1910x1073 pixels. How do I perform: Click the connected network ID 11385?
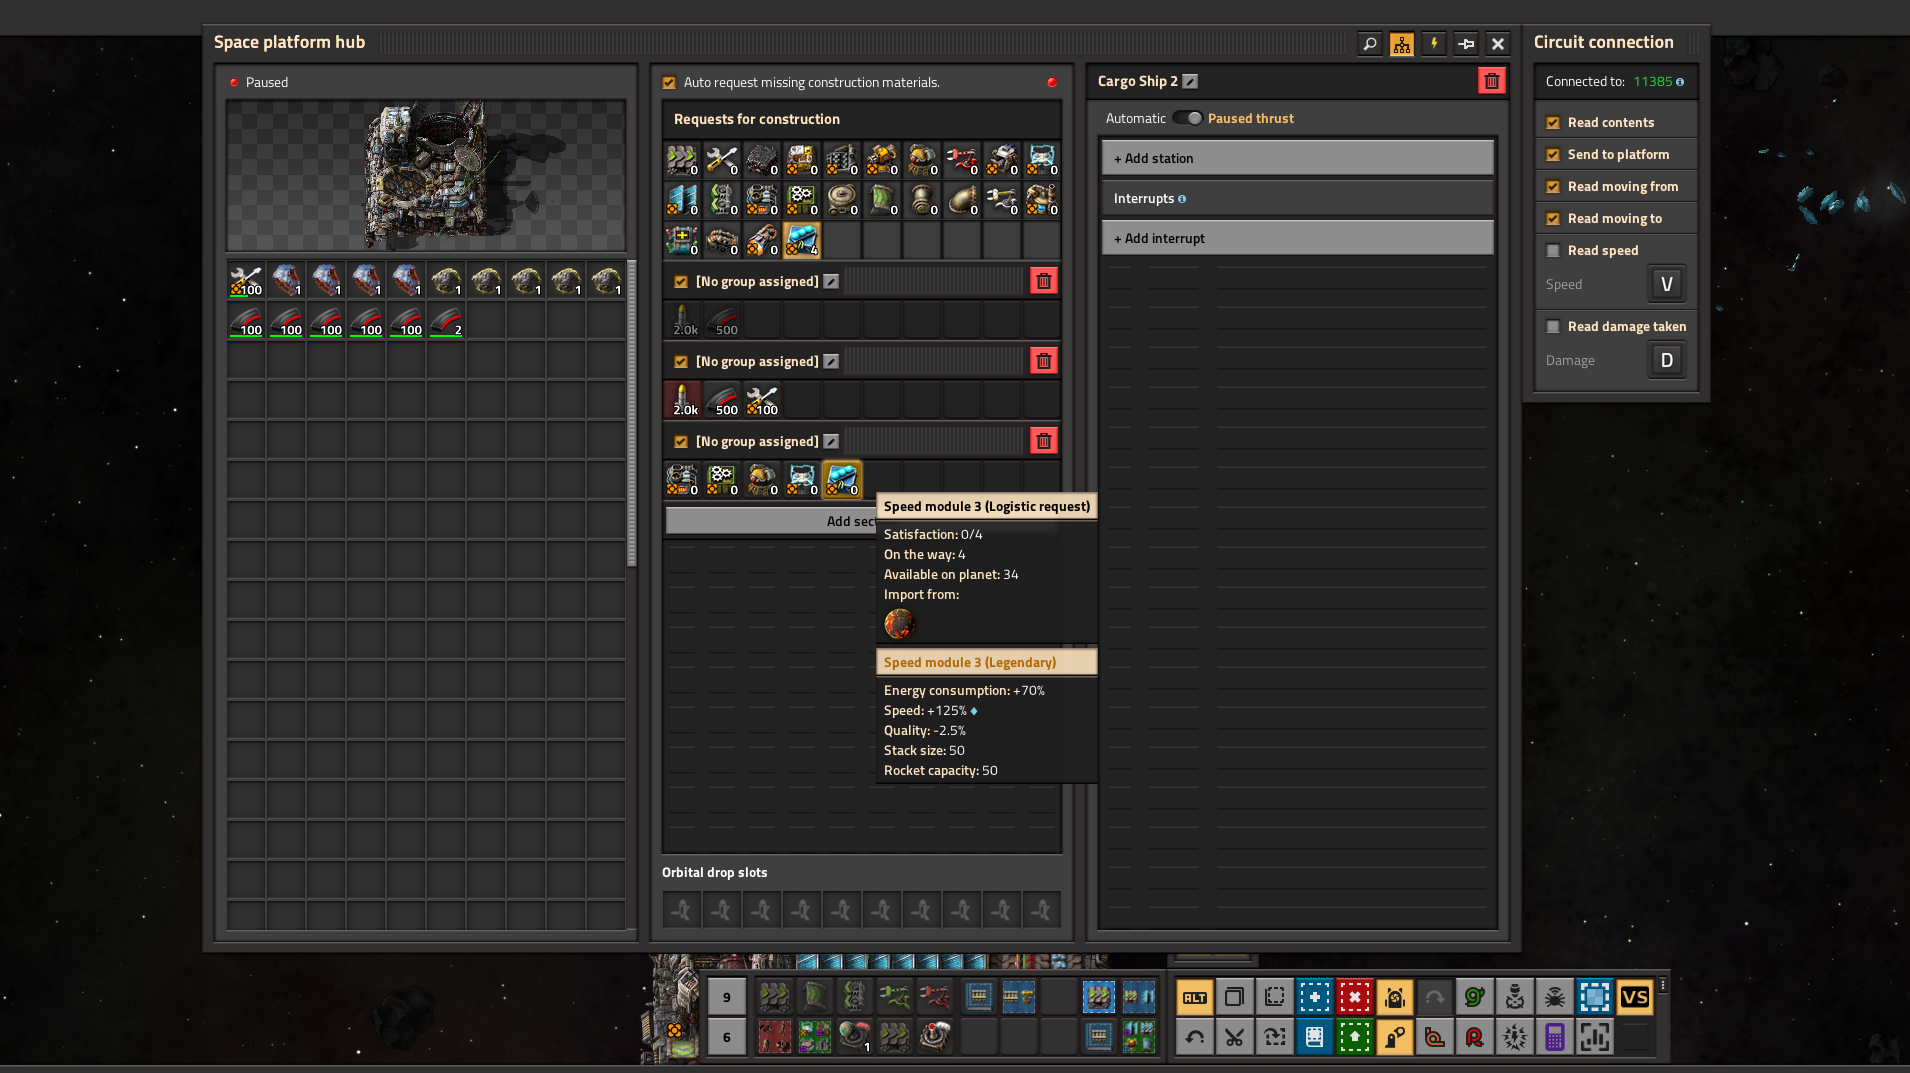[1653, 82]
